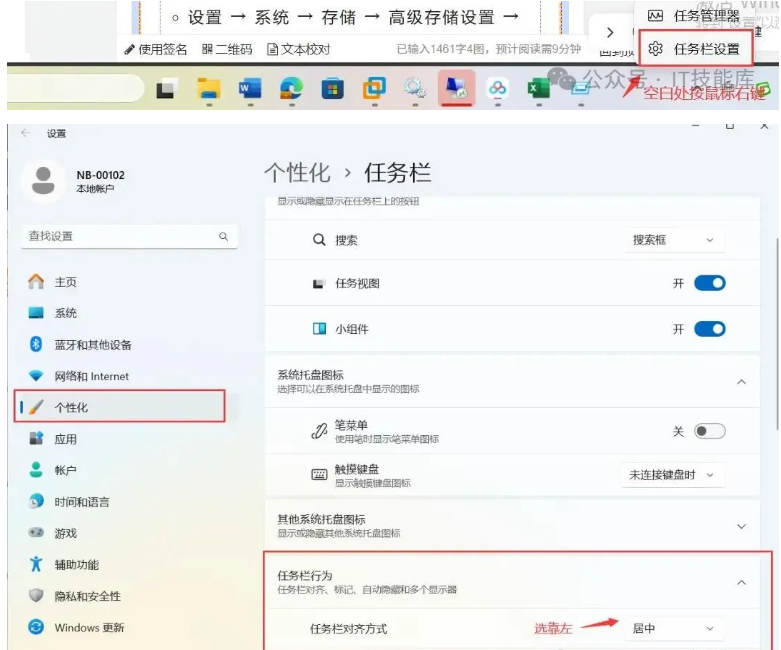Viewport: 781px width, 650px height.
Task: Collapse the 系统托盘图标 section
Action: click(x=741, y=382)
